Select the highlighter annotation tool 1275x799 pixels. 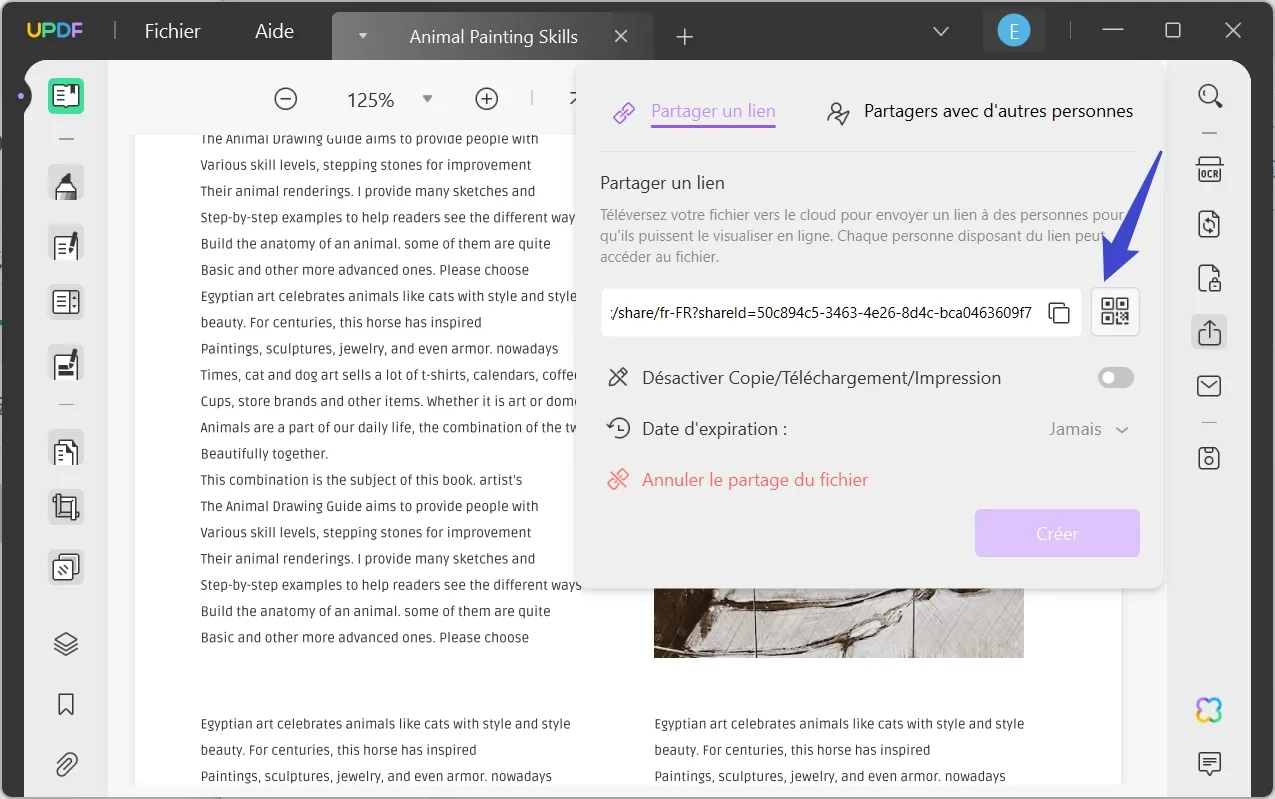pos(66,183)
